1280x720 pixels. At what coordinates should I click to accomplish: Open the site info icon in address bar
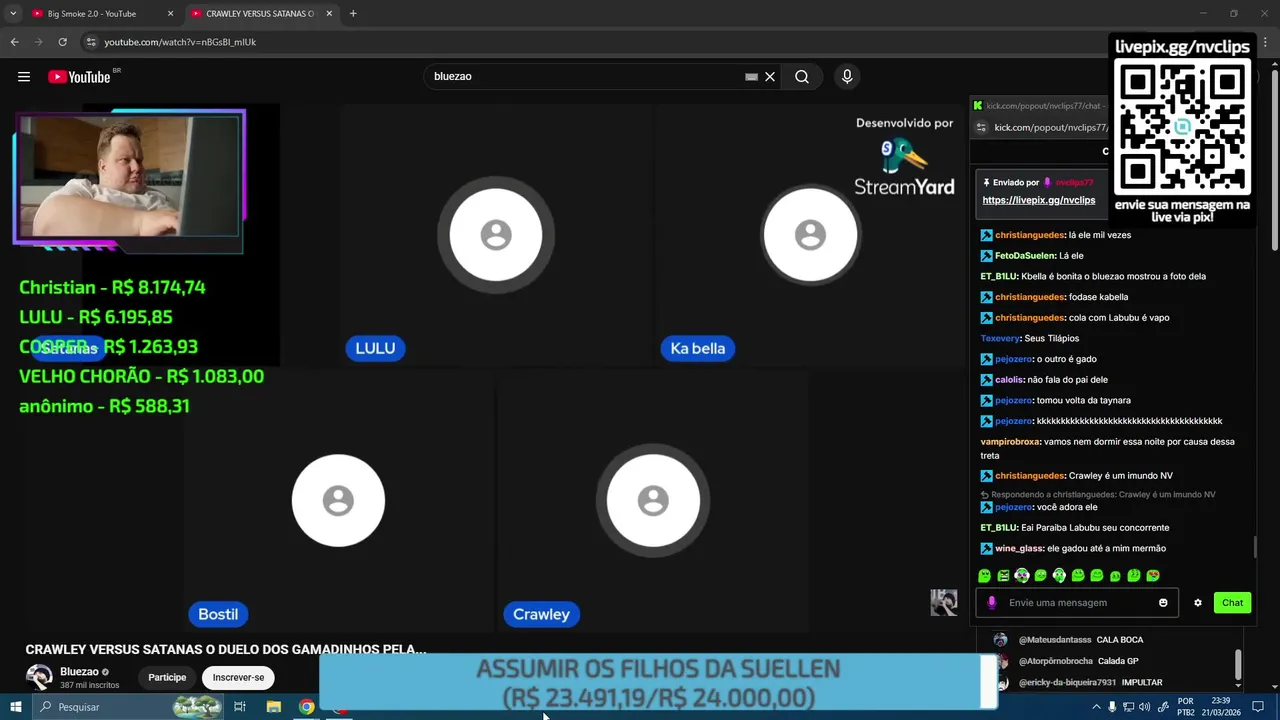(x=91, y=42)
